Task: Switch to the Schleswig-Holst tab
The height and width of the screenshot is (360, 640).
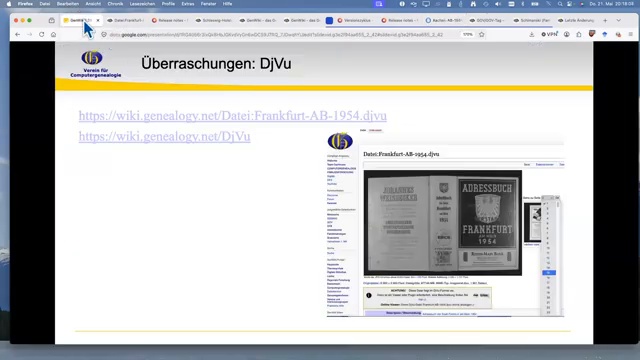Action: pos(214,20)
